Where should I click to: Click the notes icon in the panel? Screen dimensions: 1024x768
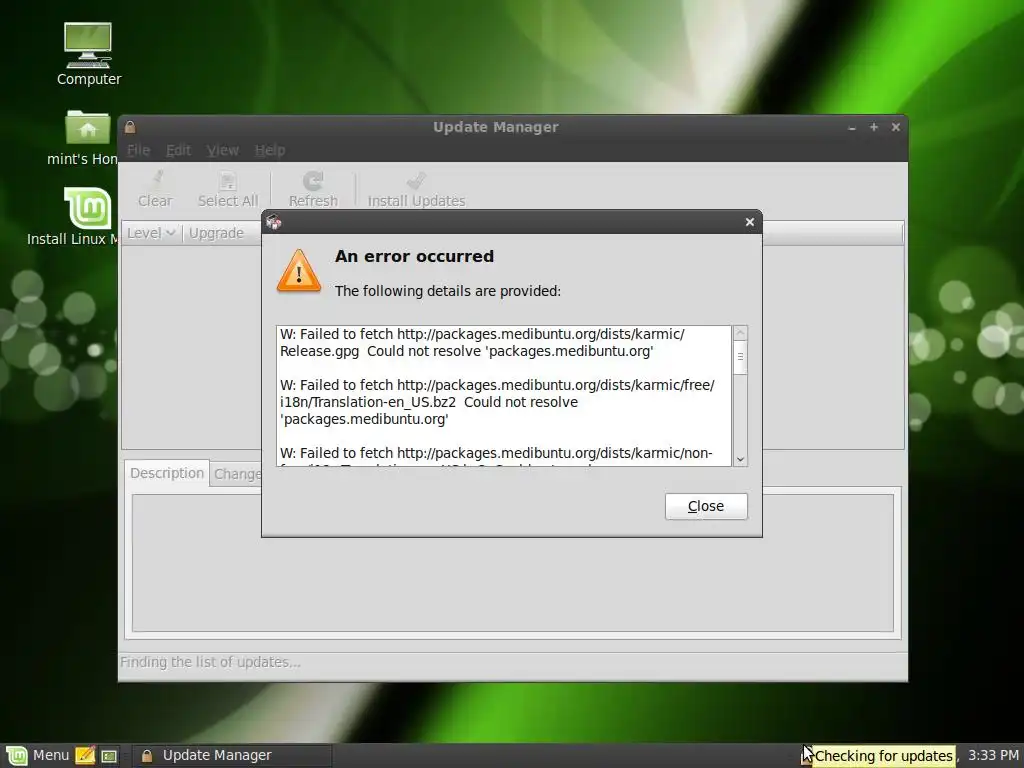[x=85, y=756]
